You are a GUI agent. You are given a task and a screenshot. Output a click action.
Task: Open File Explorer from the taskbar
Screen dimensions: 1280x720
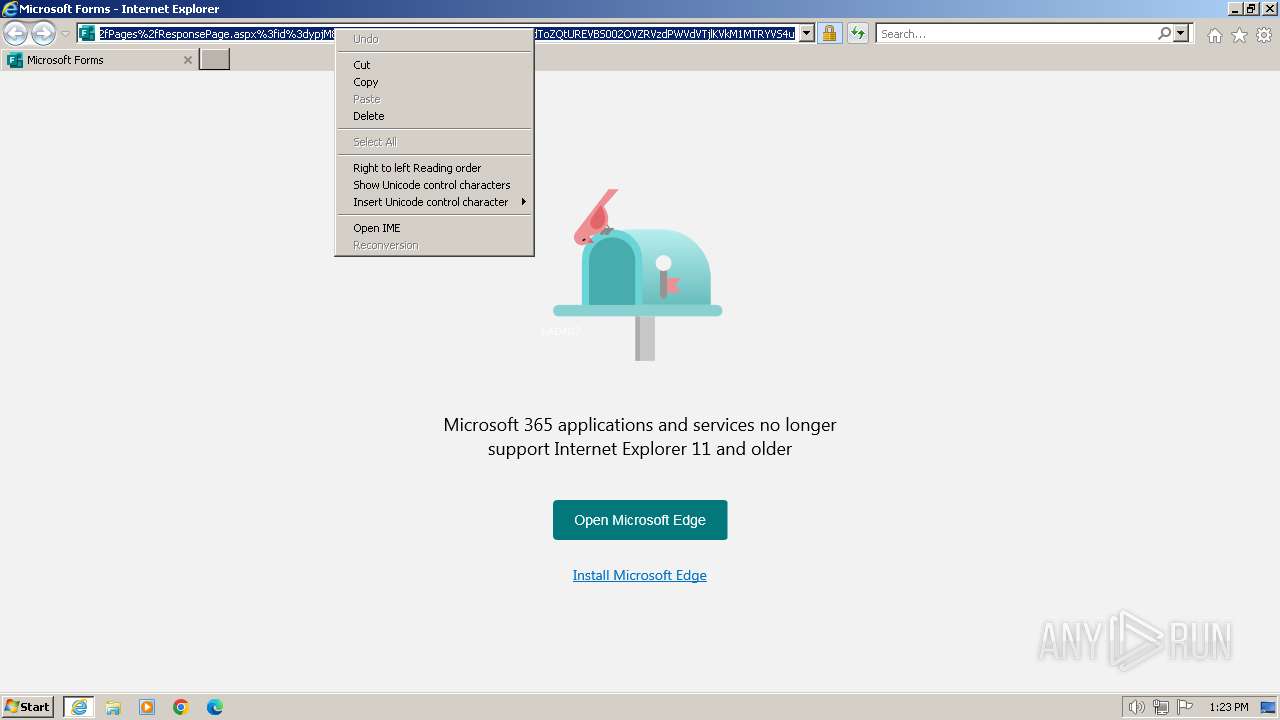(x=113, y=707)
